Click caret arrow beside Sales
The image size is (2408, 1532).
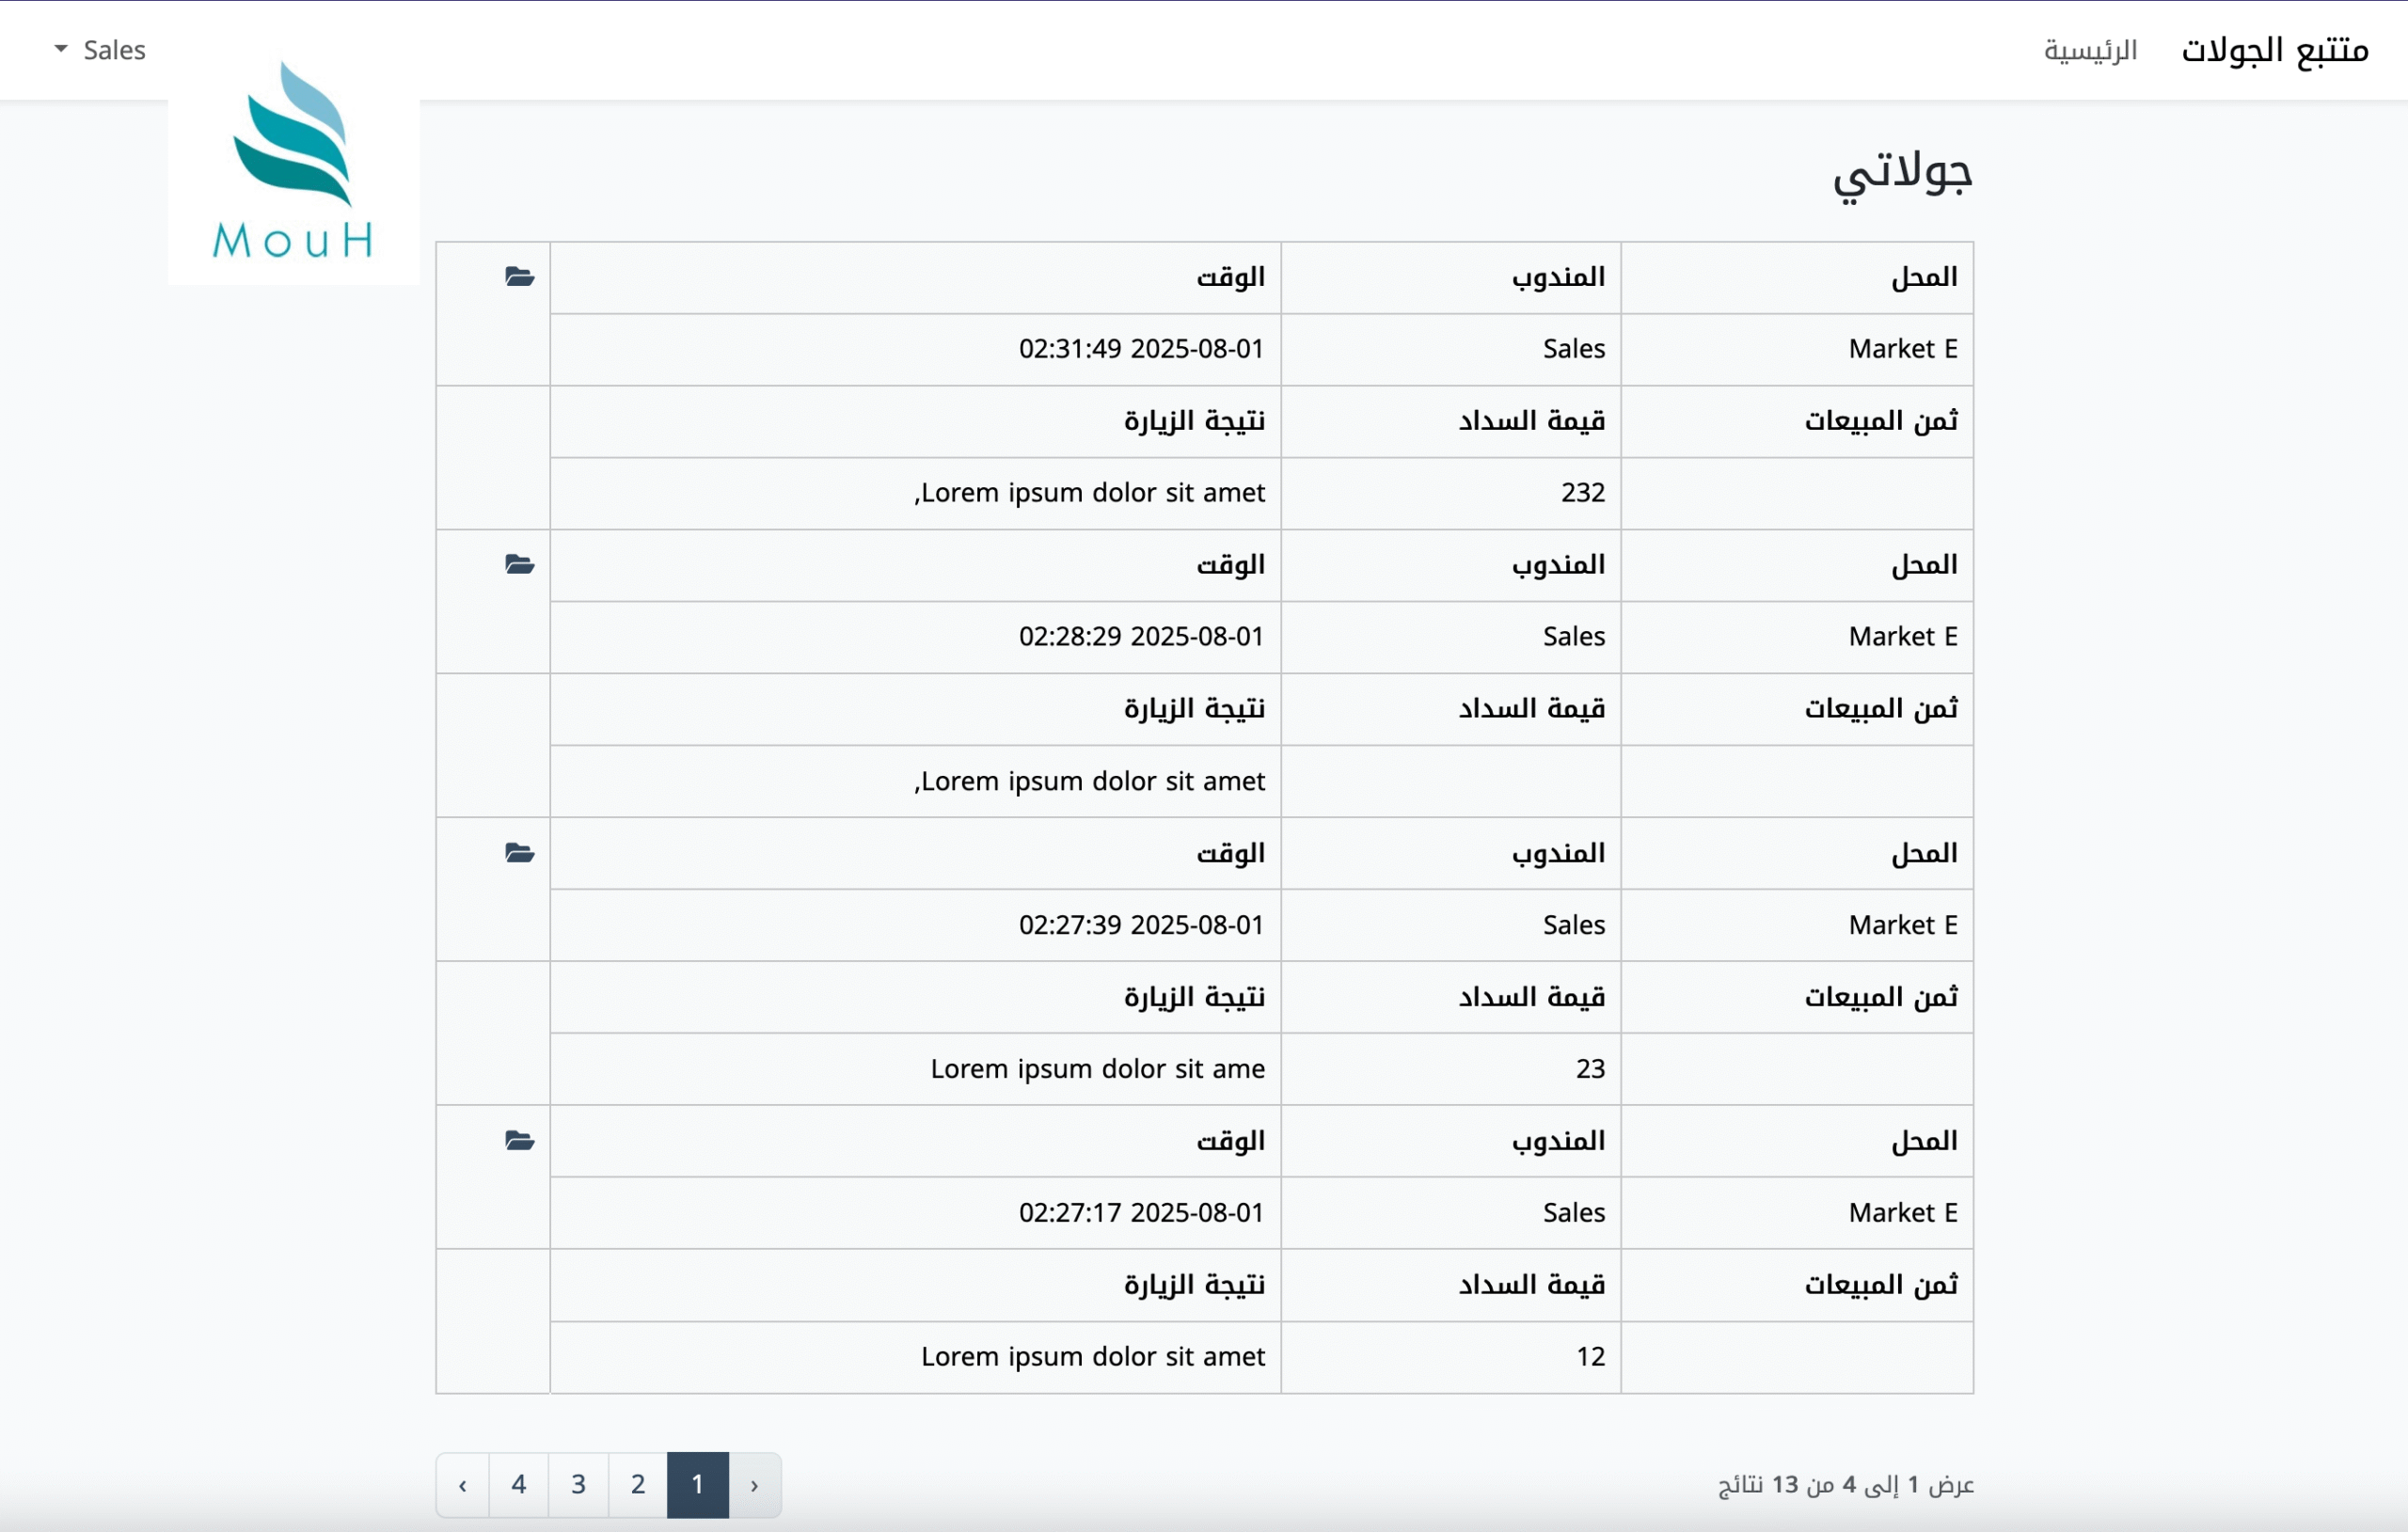[61, 48]
